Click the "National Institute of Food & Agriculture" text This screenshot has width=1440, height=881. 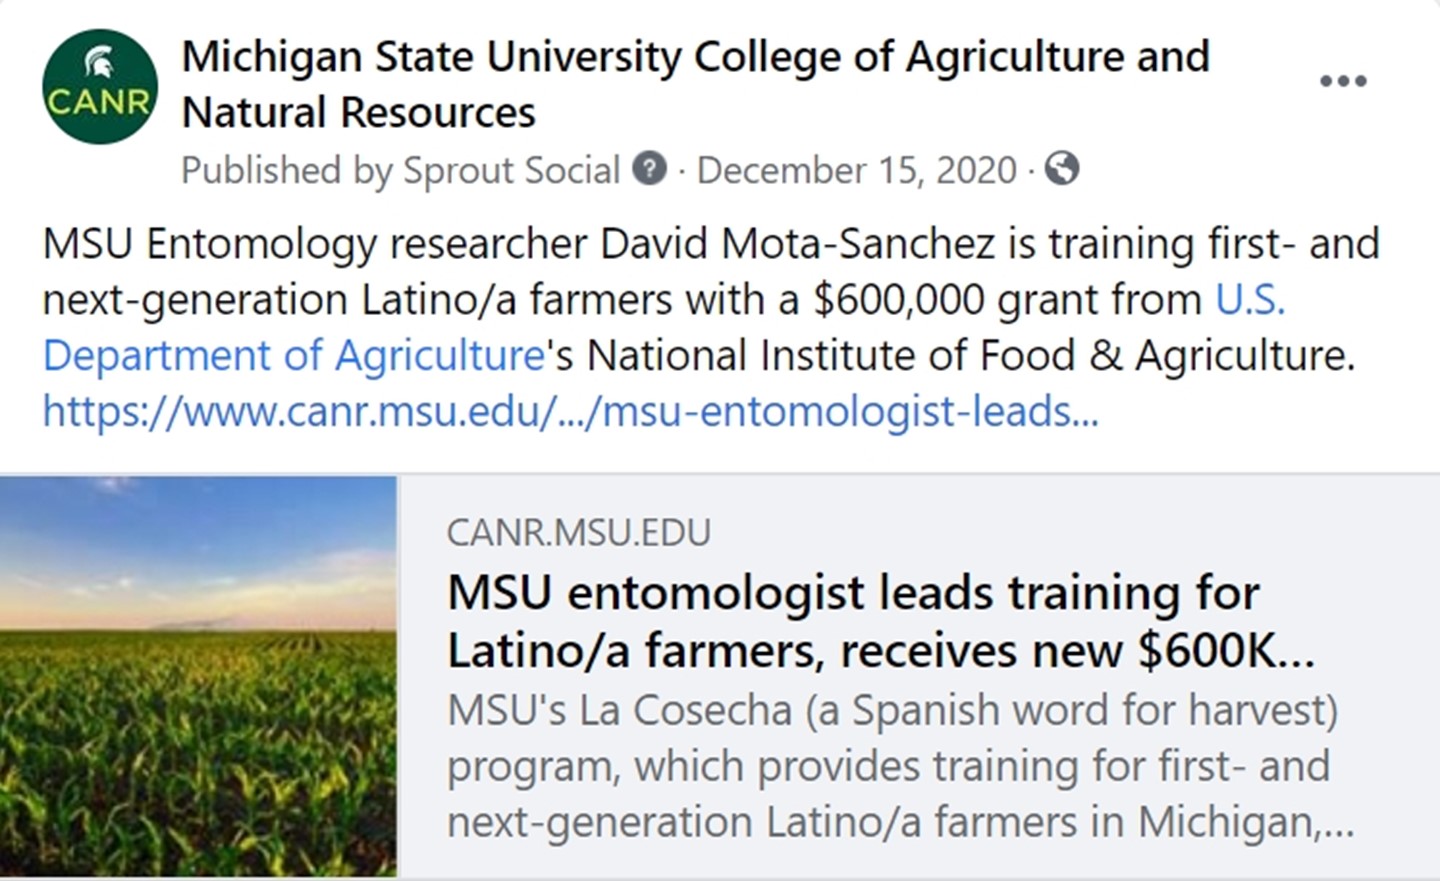tap(970, 356)
